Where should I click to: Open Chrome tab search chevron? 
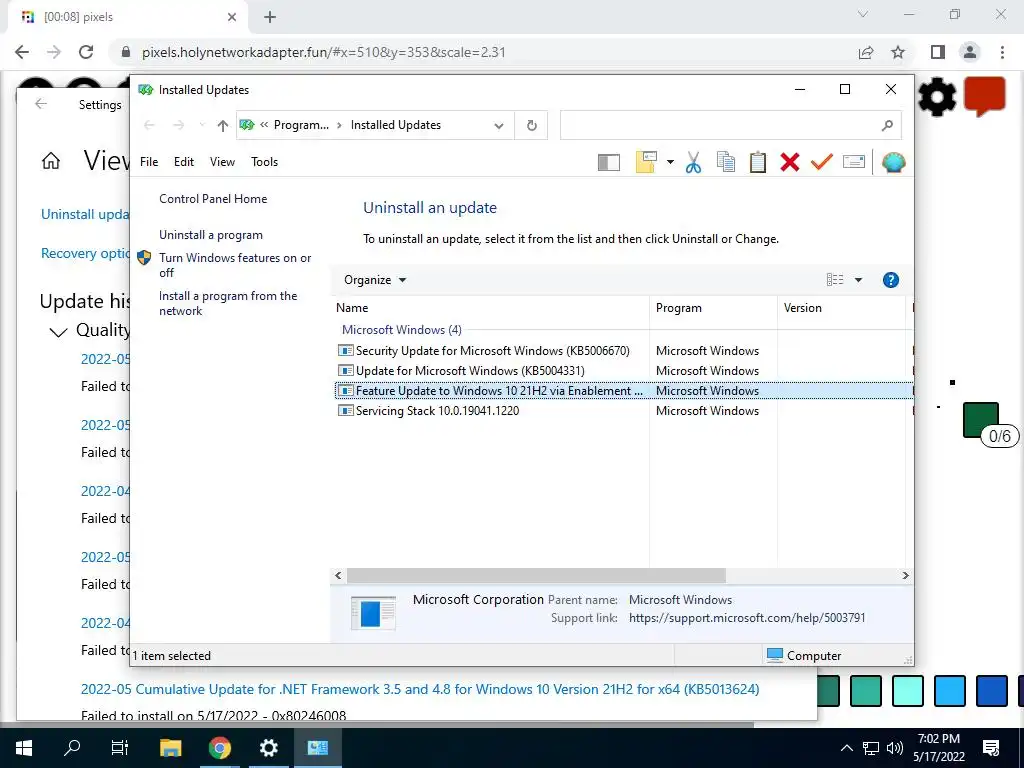pos(863,14)
